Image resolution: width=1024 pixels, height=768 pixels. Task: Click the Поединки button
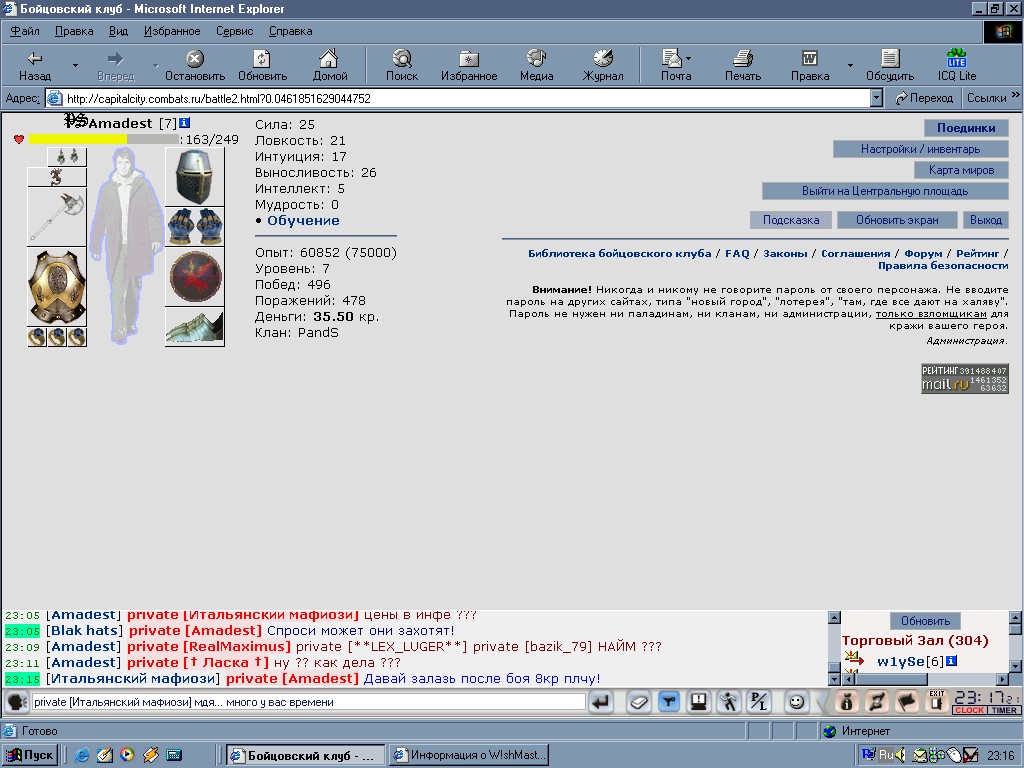966,128
